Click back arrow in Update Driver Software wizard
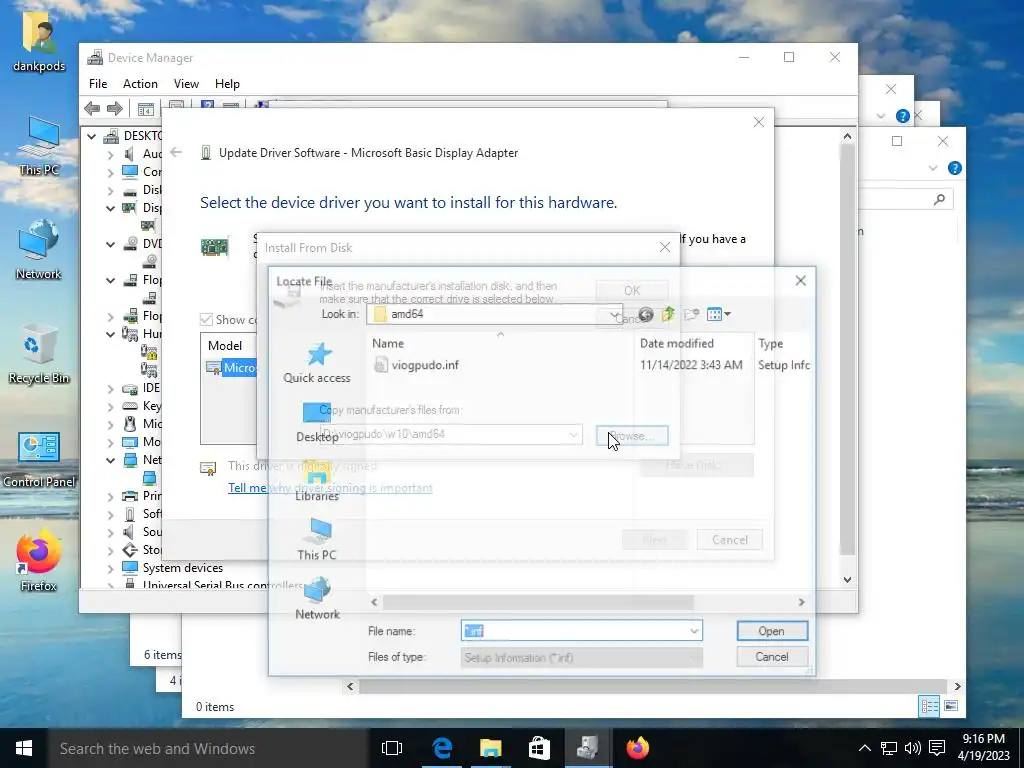 click(176, 152)
